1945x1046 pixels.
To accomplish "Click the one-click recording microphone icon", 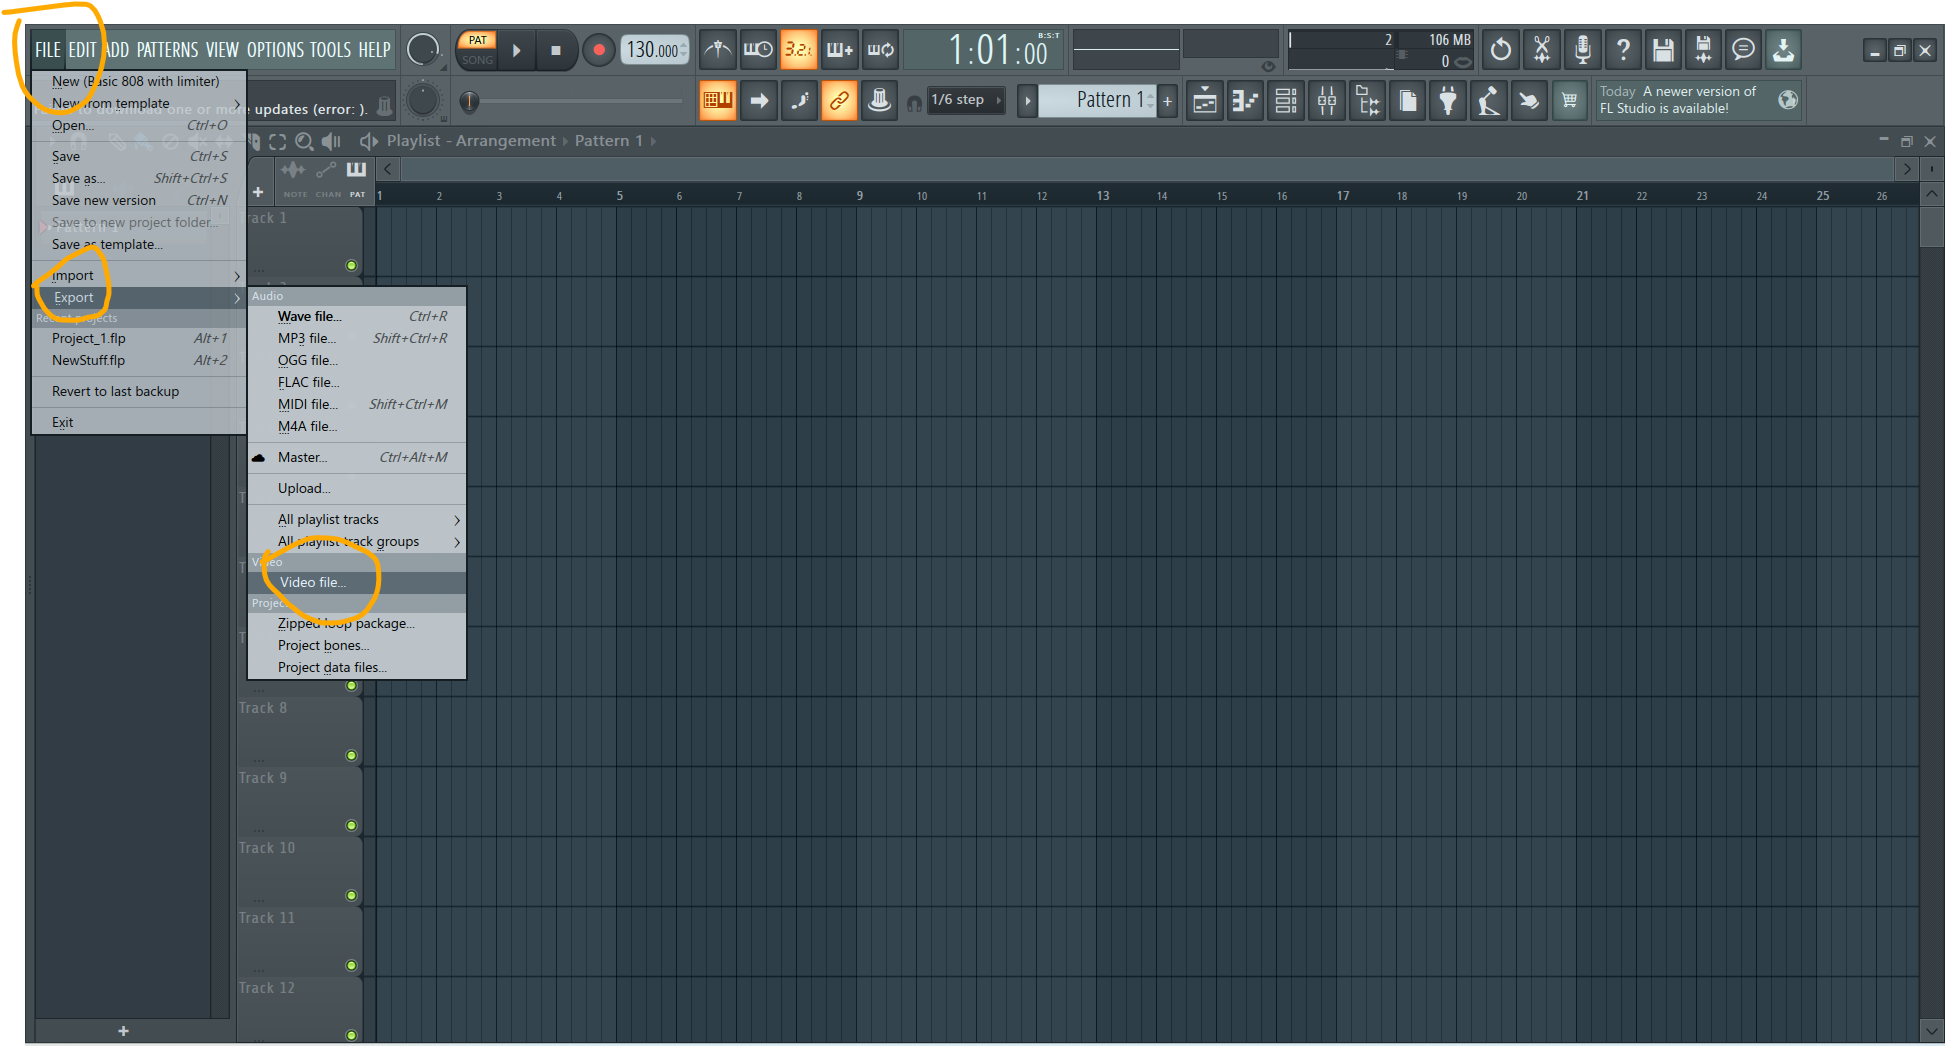I will coord(1583,49).
